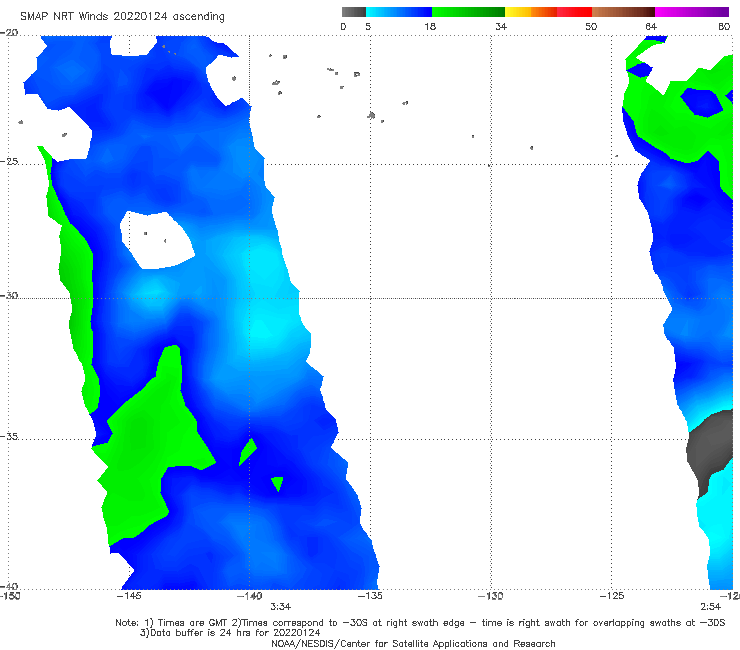Image resolution: width=740 pixels, height=650 pixels.
Task: Click the latitude axis label "-20"
Action: pyautogui.click(x=9, y=33)
